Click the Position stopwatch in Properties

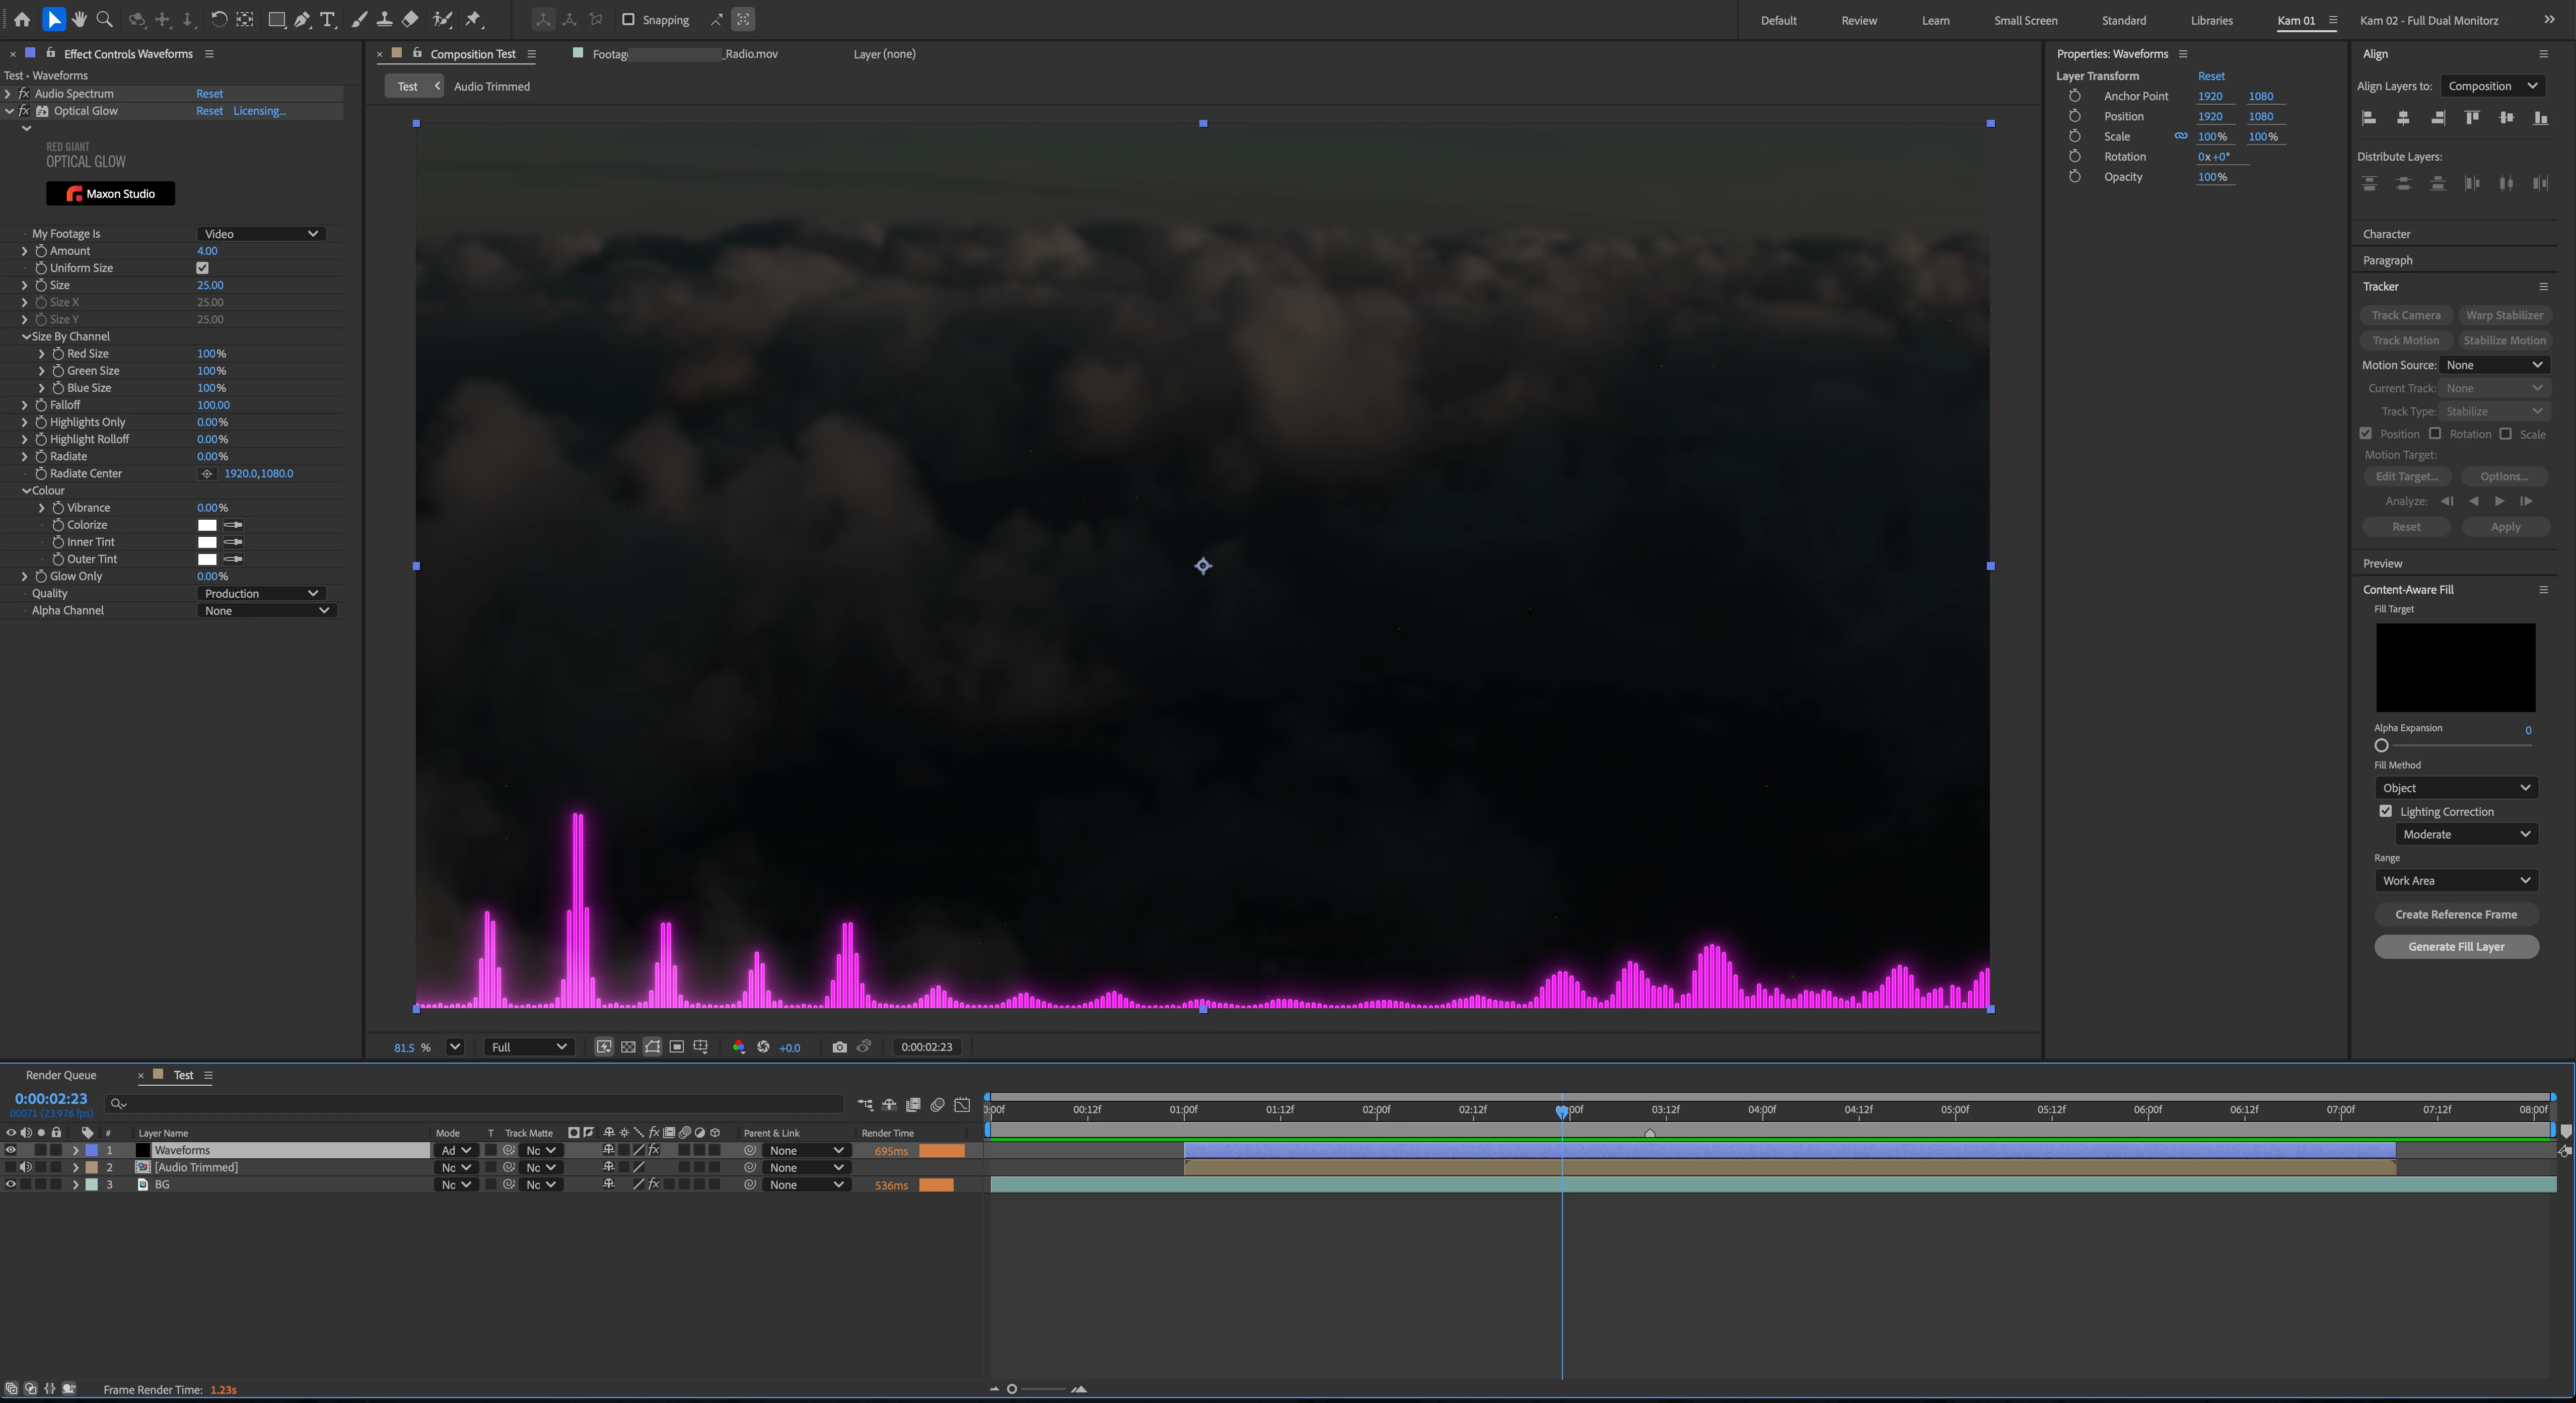pyautogui.click(x=2075, y=116)
